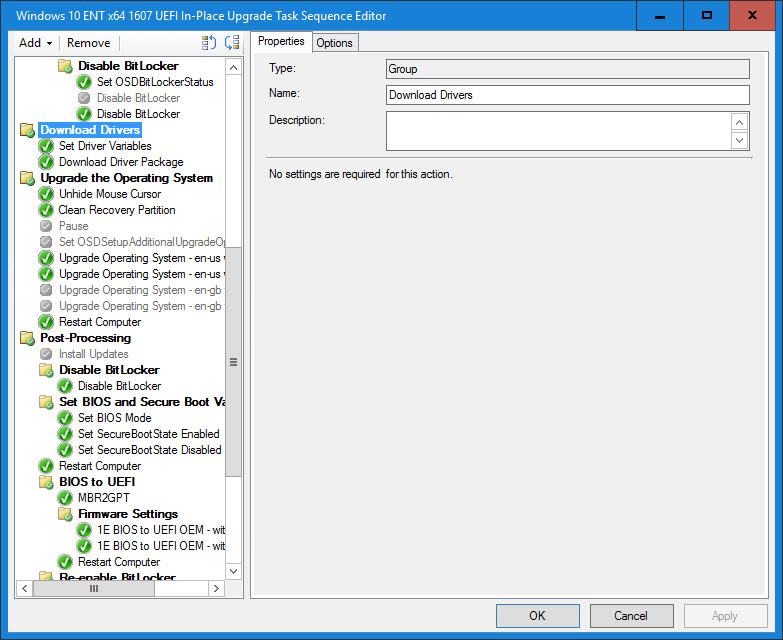
Task: Click the green check icon beside Clean Recovery Partition
Action: pyautogui.click(x=46, y=210)
